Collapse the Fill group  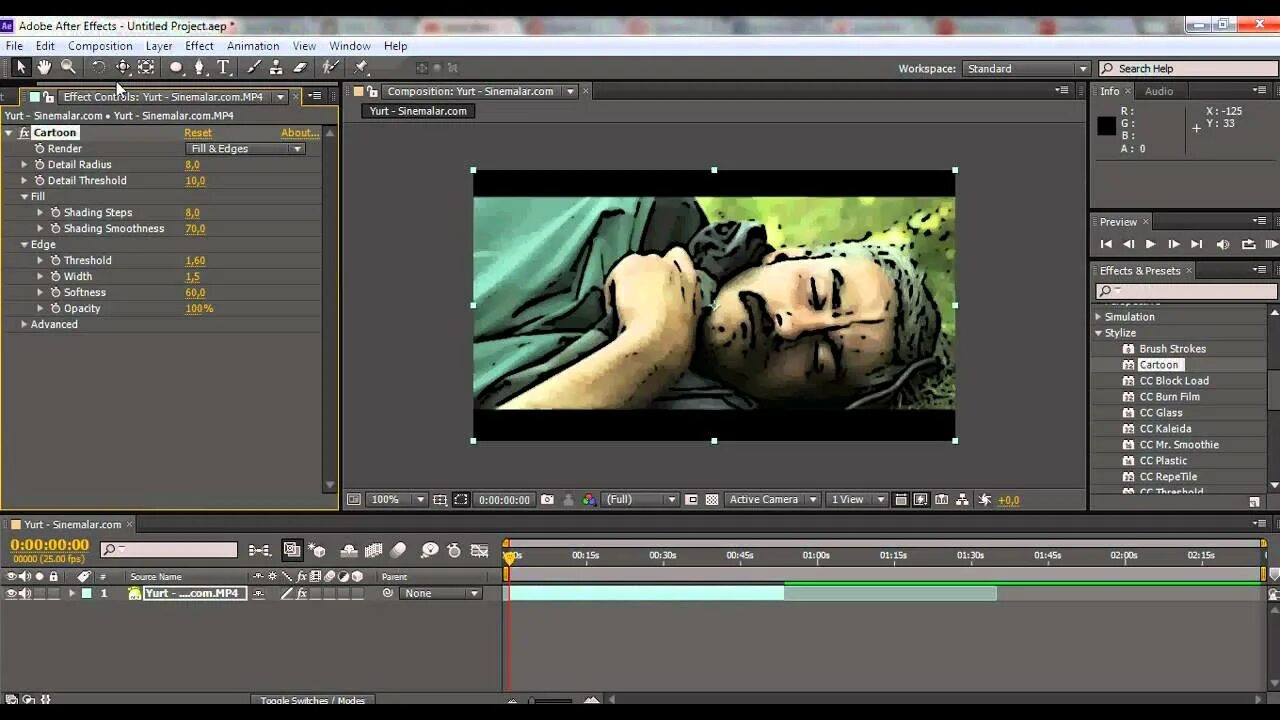[24, 197]
